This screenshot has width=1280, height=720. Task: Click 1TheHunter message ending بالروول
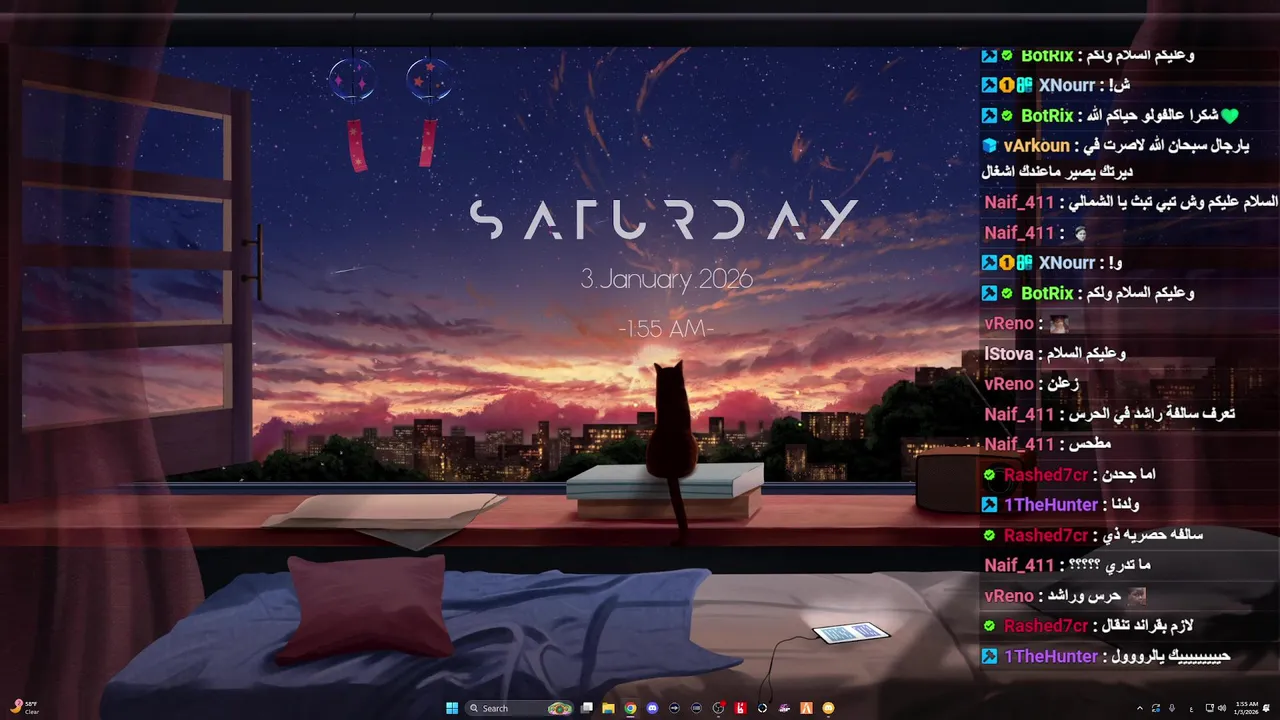point(1106,656)
